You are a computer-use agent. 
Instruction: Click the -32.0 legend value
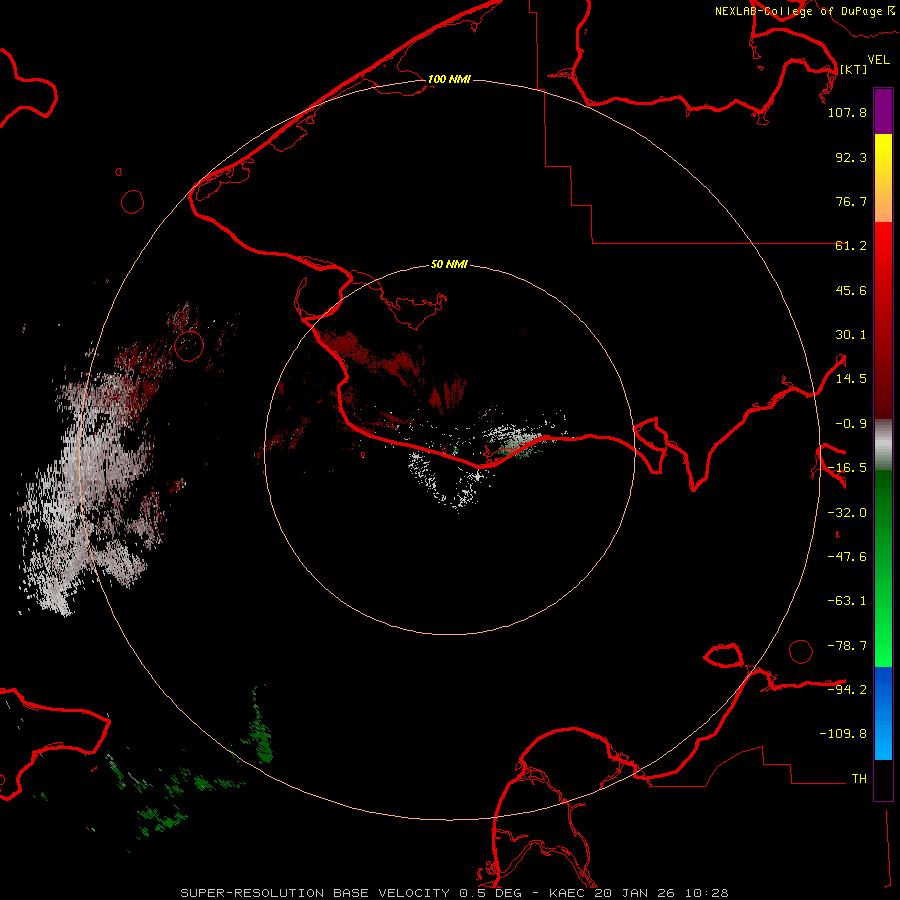847,513
